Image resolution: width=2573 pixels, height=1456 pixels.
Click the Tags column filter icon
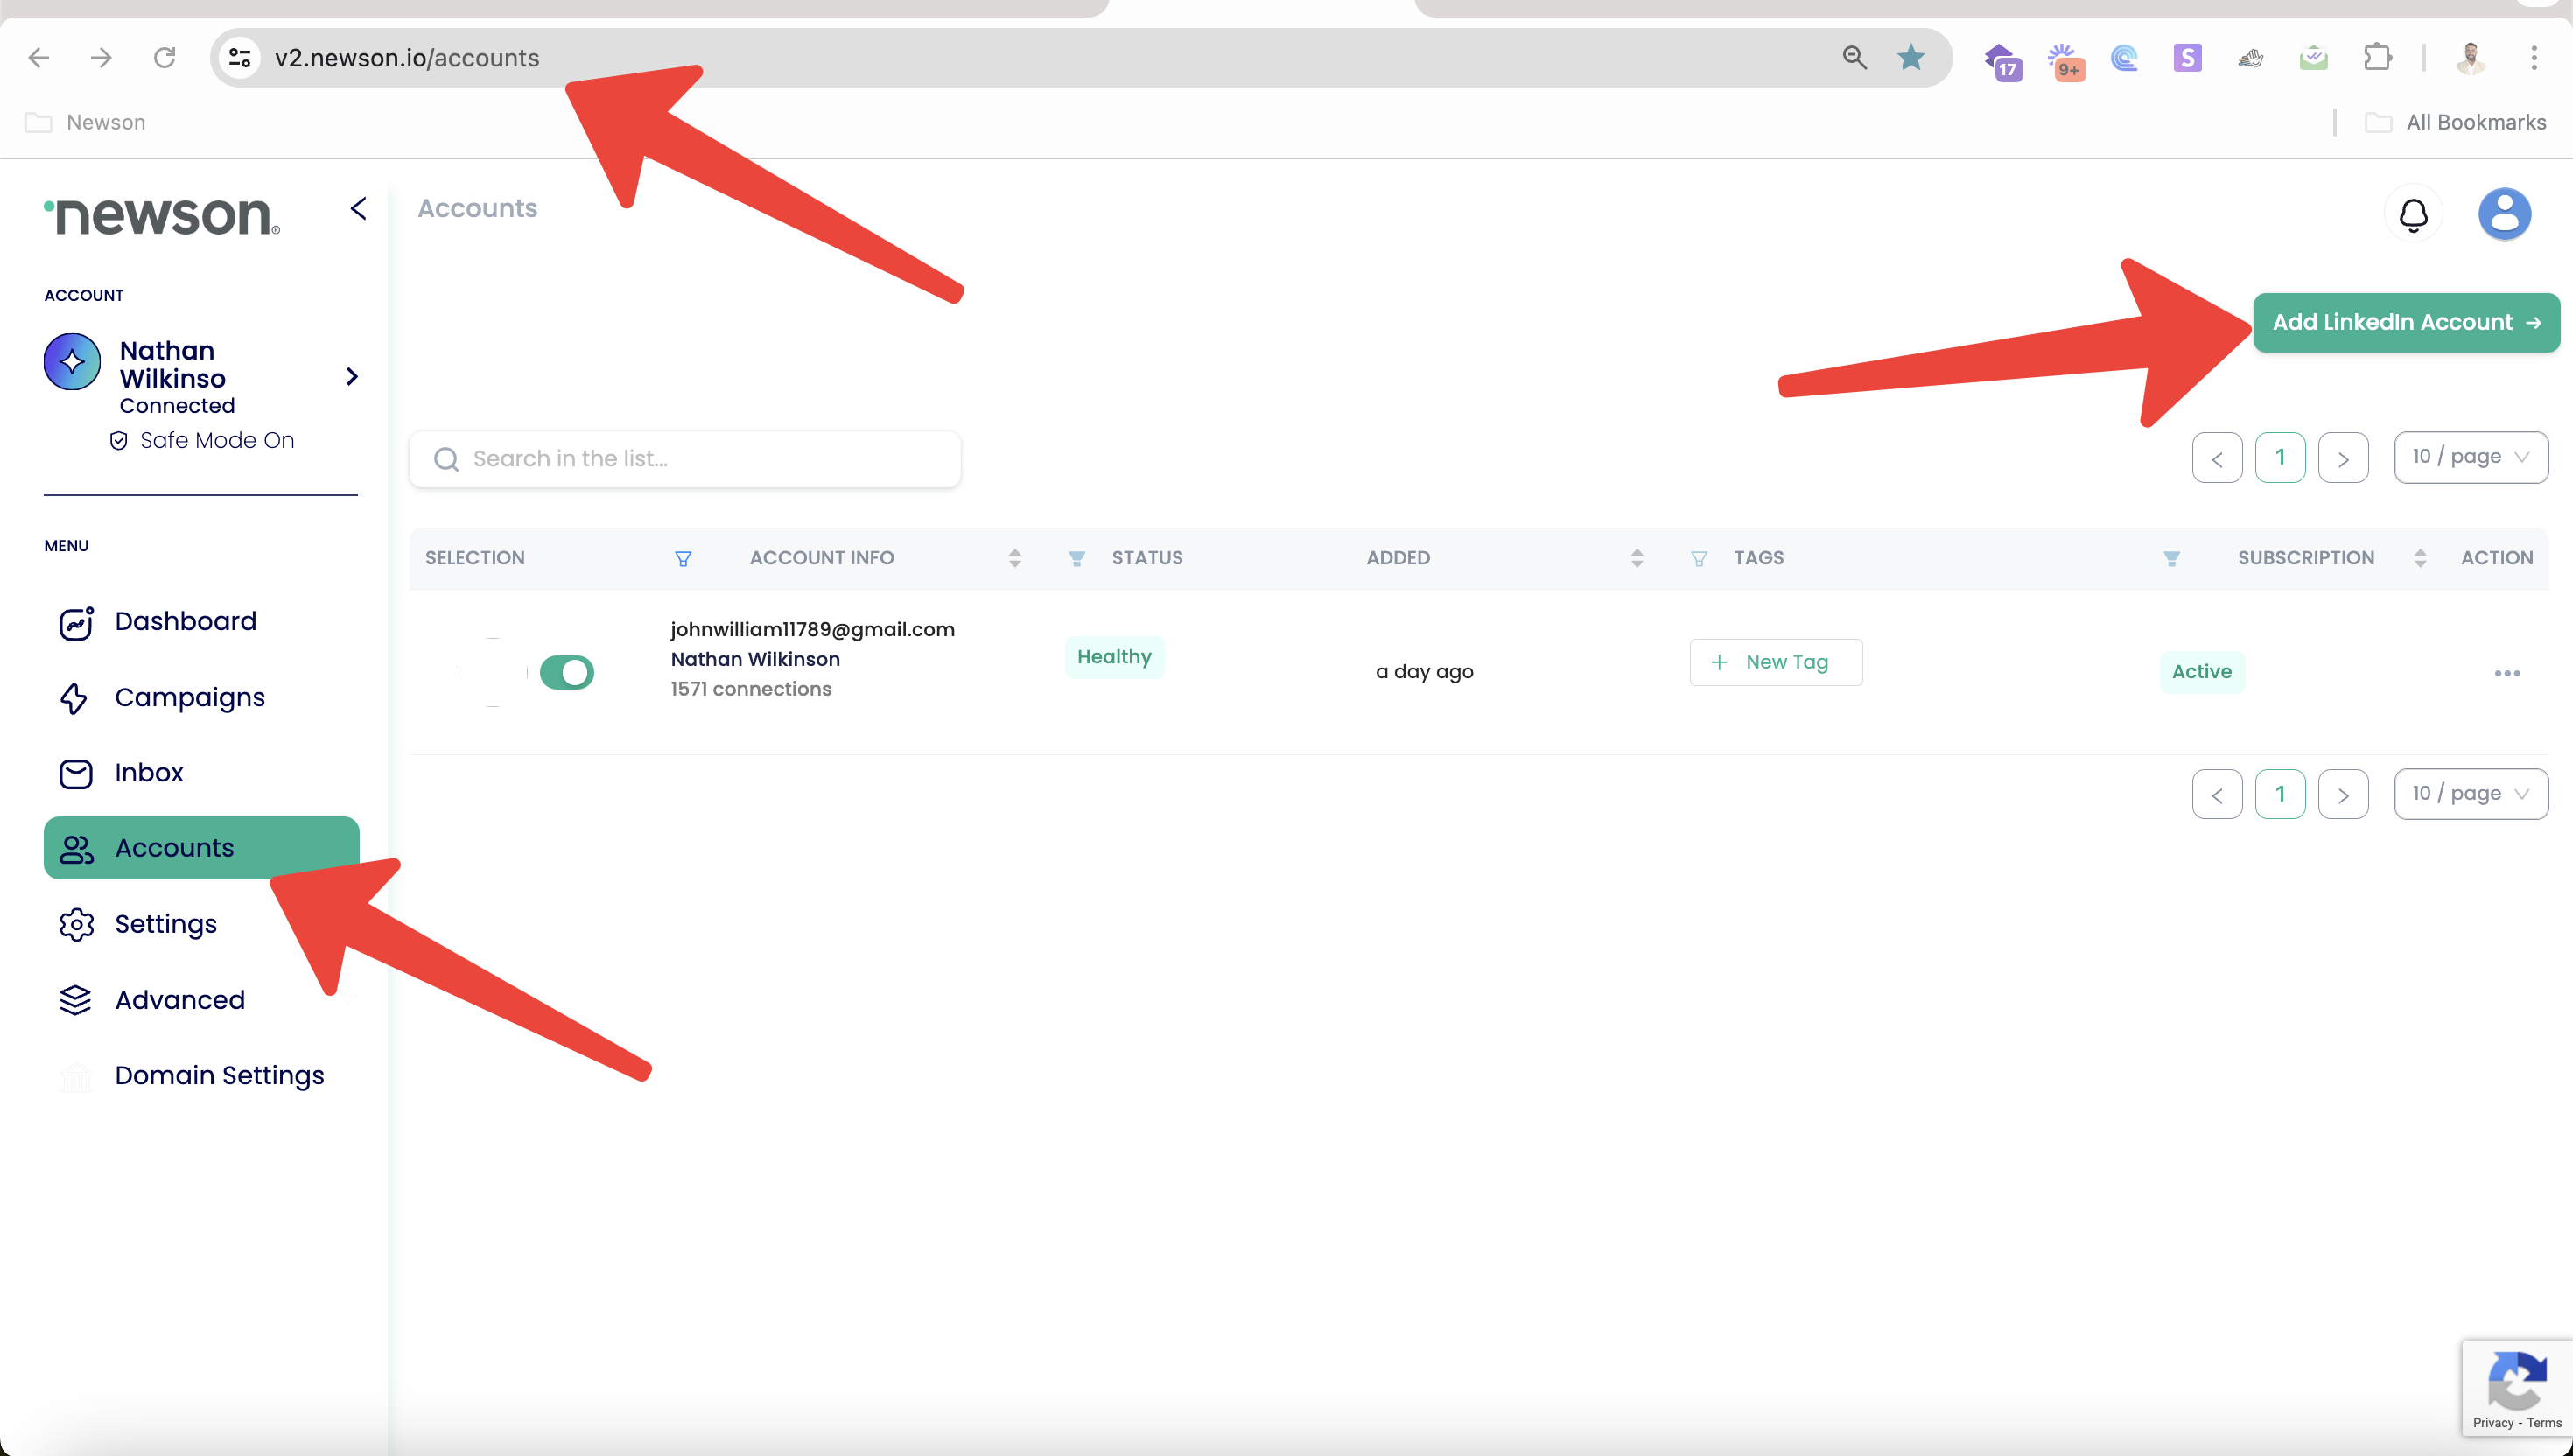(x=1698, y=559)
